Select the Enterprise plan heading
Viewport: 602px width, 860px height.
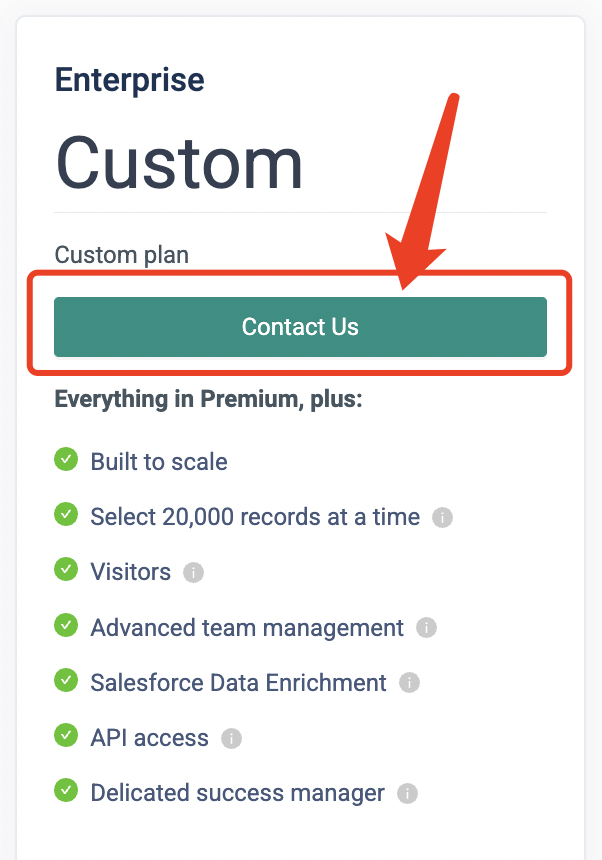[129, 80]
